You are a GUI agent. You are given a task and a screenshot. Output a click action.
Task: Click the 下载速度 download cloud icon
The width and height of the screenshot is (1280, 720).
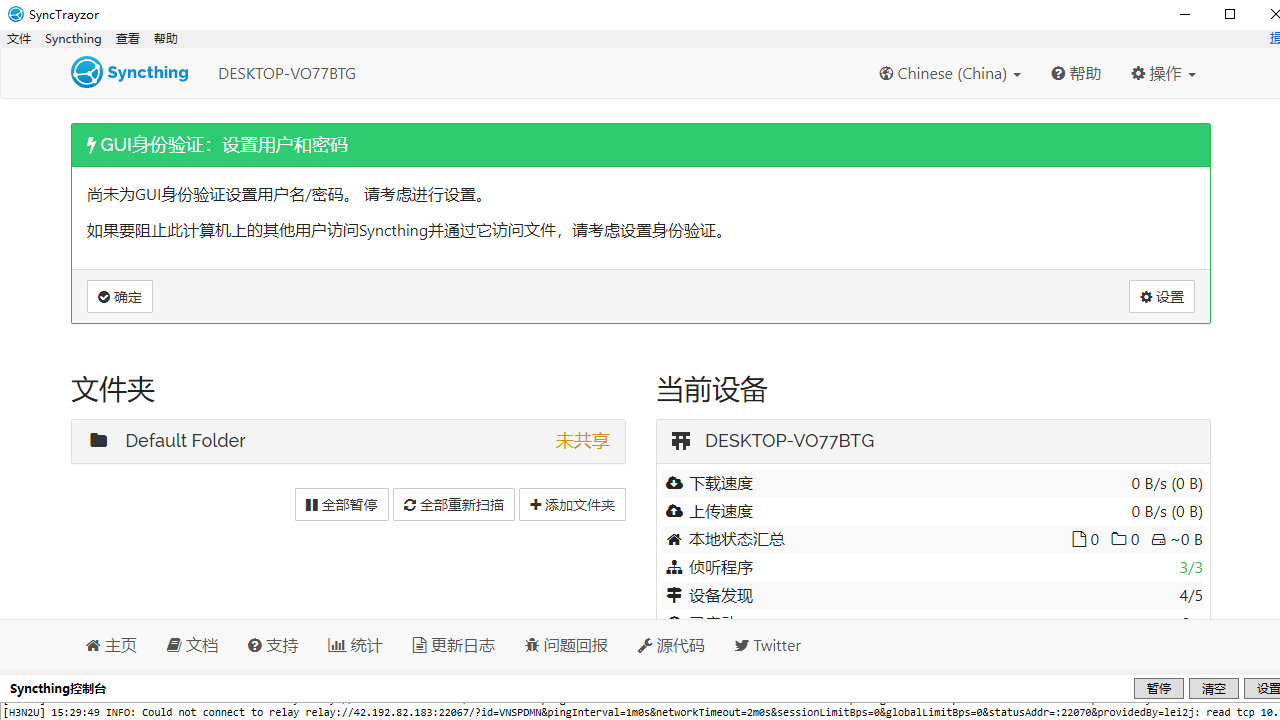coord(674,484)
